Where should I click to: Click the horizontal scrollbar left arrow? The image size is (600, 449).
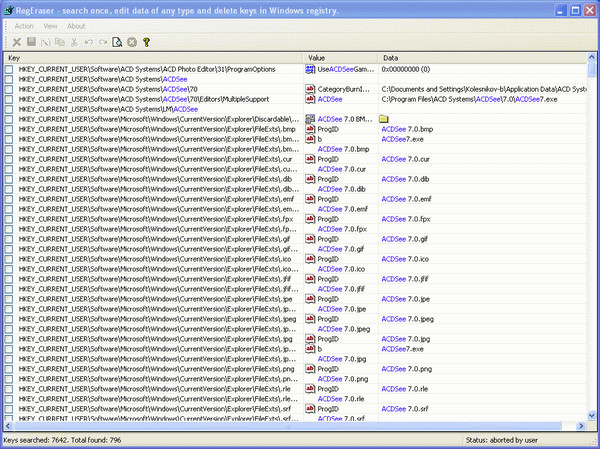pos(8,426)
